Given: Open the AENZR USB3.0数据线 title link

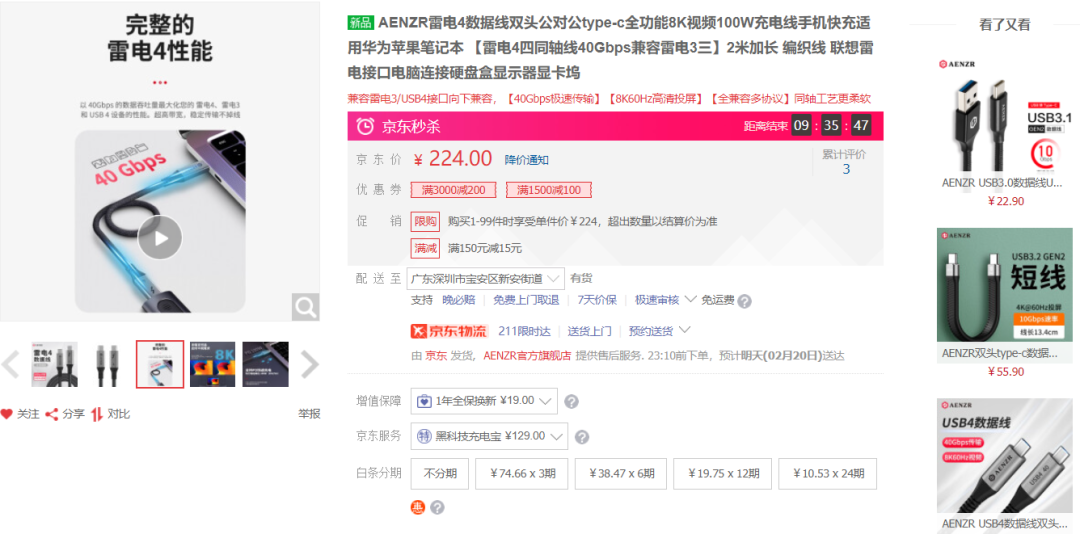Looking at the screenshot, I should (x=1002, y=183).
